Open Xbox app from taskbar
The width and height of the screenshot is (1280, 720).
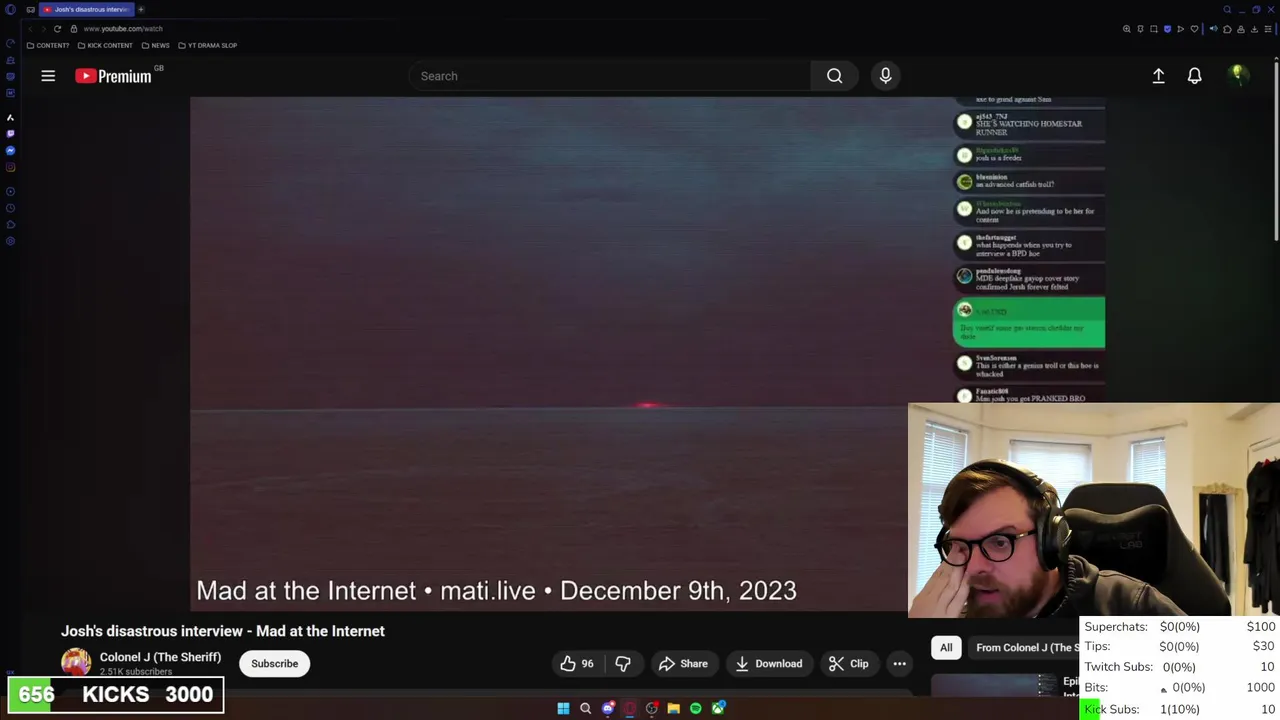[x=718, y=709]
